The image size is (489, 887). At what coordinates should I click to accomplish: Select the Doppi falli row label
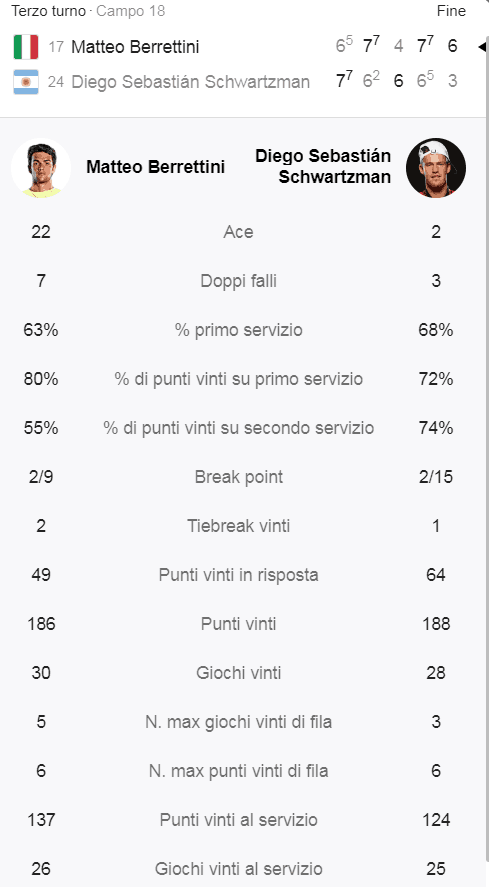click(238, 281)
